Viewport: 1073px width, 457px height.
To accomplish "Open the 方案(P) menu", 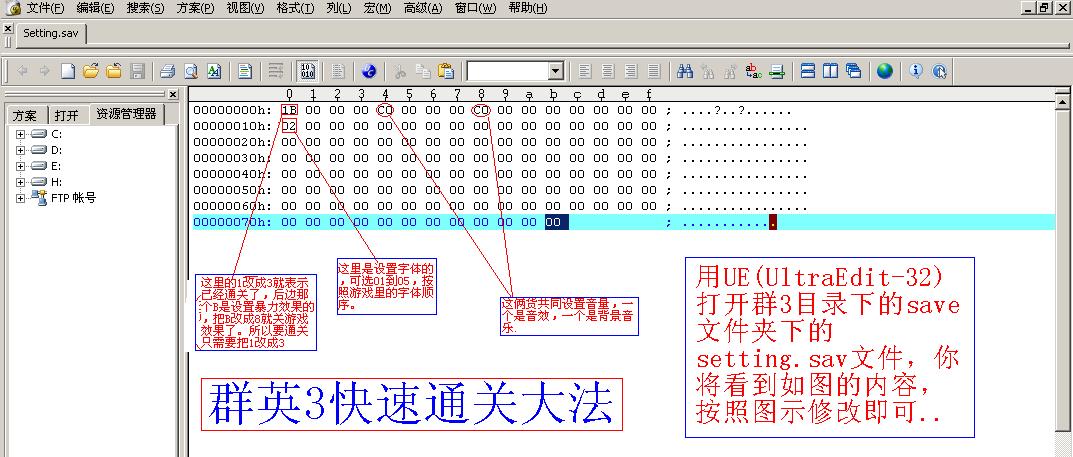I will (195, 8).
